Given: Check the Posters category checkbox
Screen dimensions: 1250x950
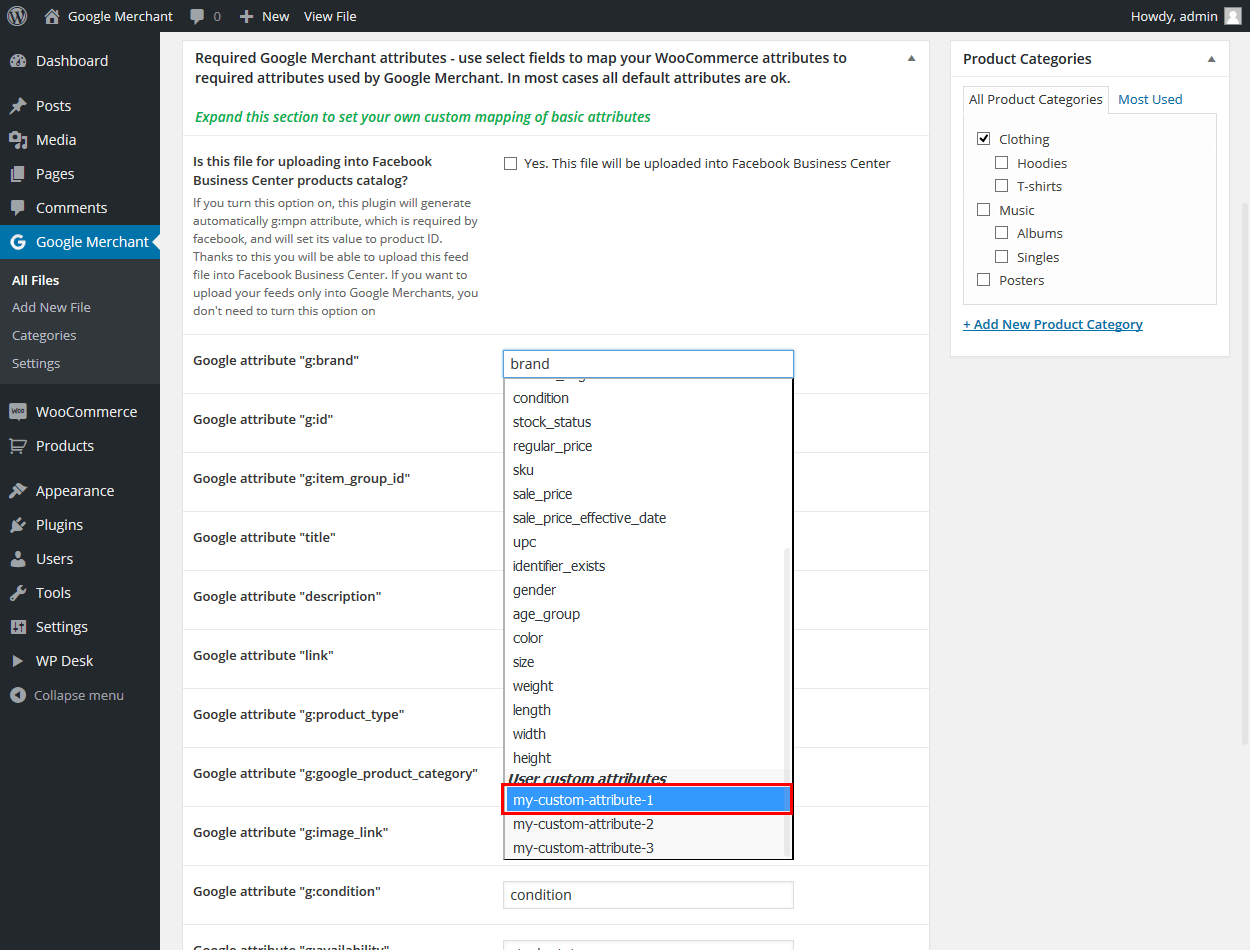Looking at the screenshot, I should coord(984,280).
